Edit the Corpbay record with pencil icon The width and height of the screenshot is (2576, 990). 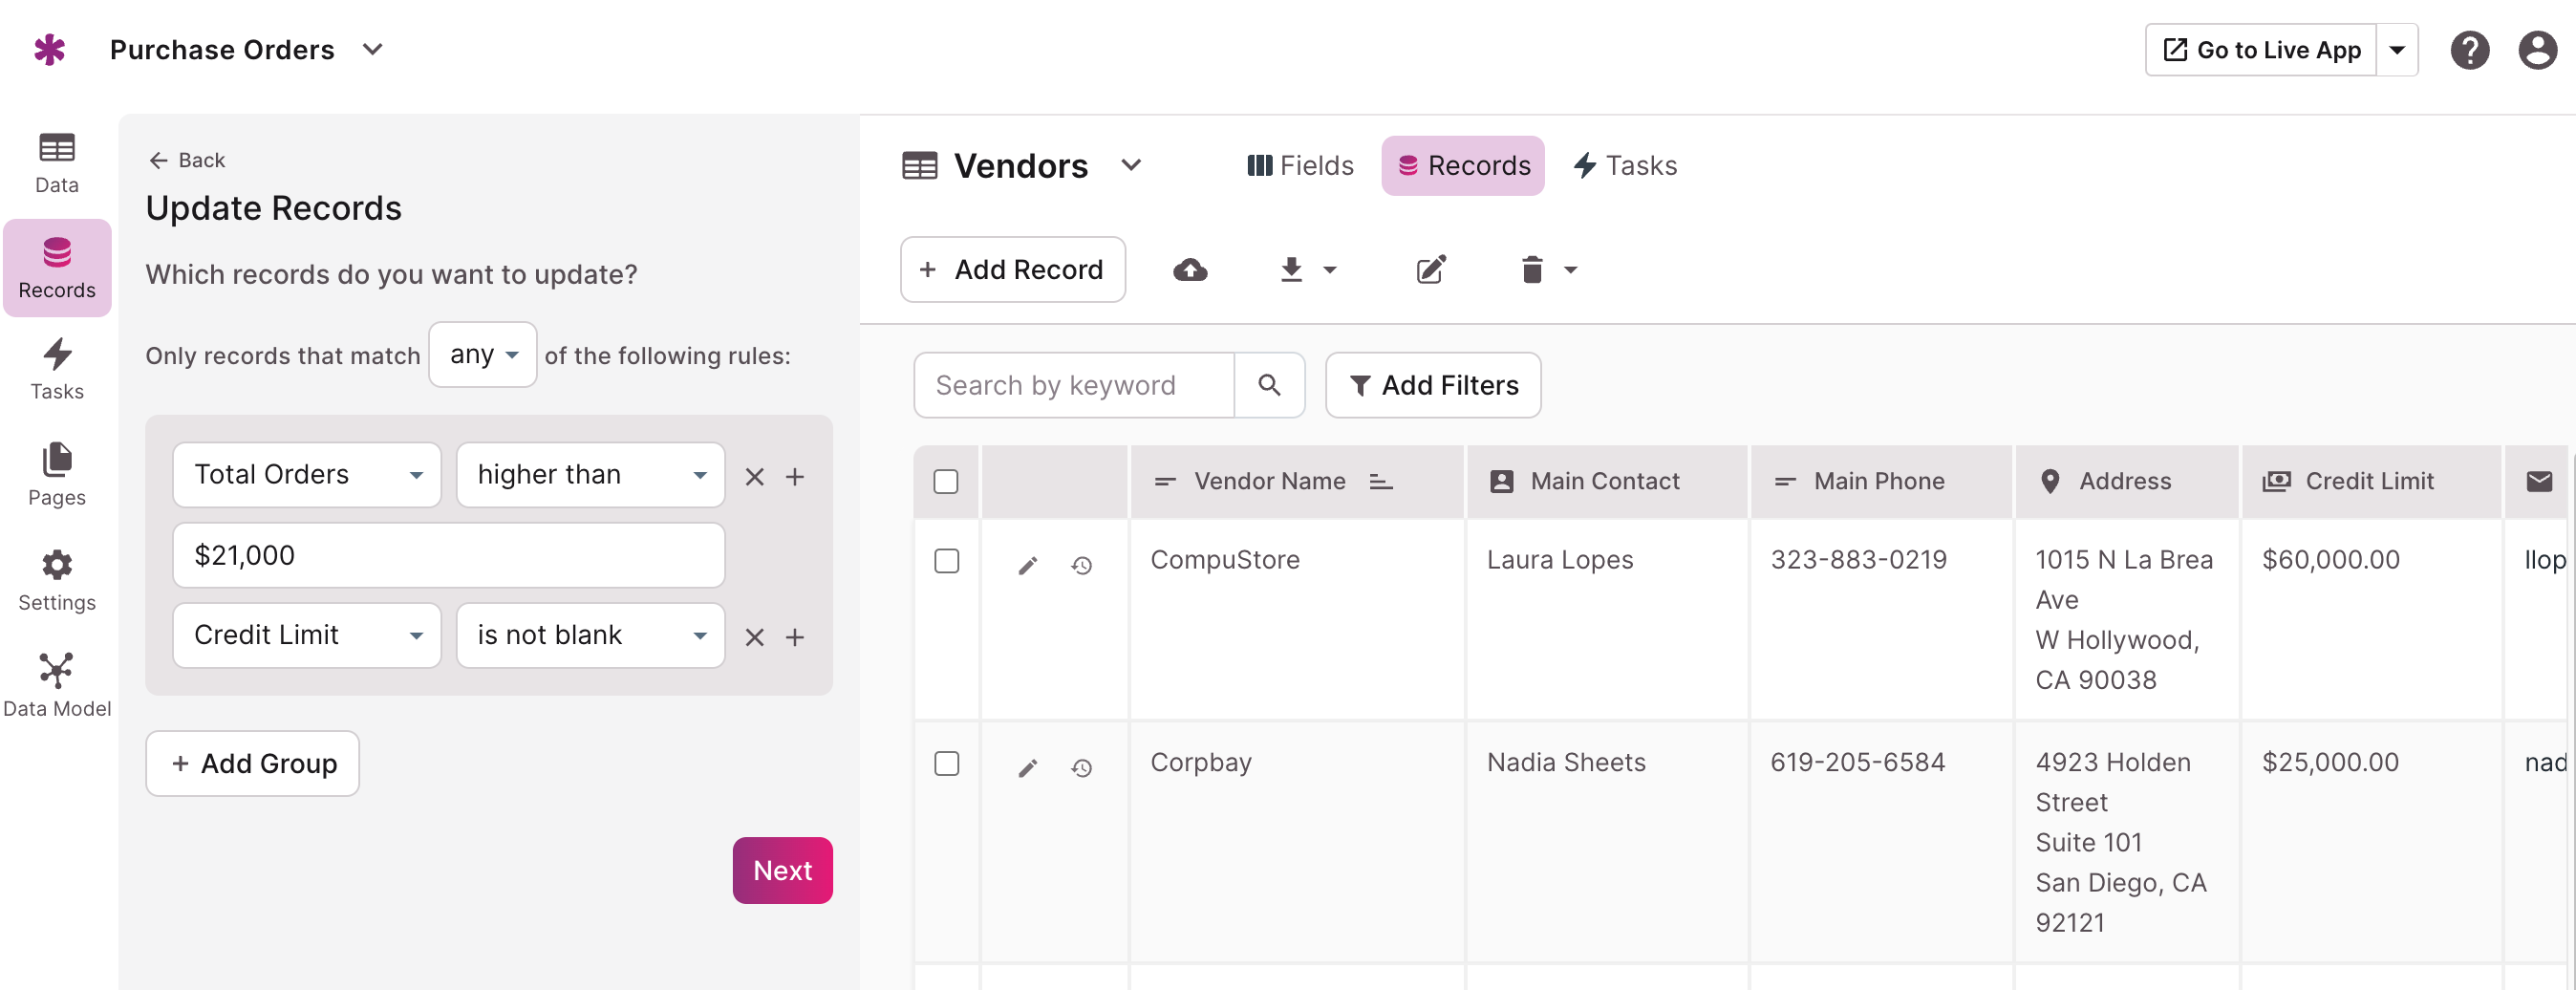tap(1027, 768)
